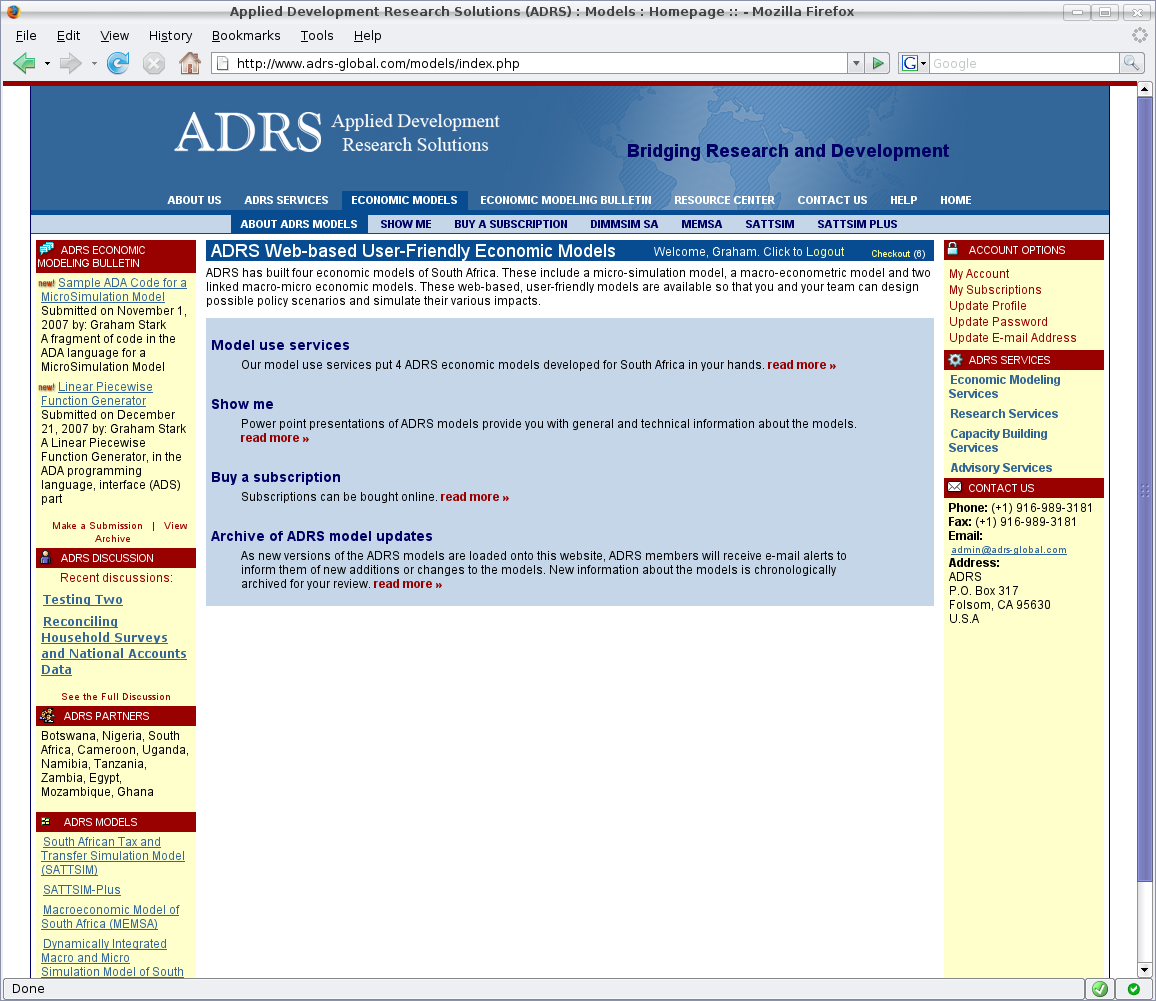Click the Reload page icon

[118, 64]
